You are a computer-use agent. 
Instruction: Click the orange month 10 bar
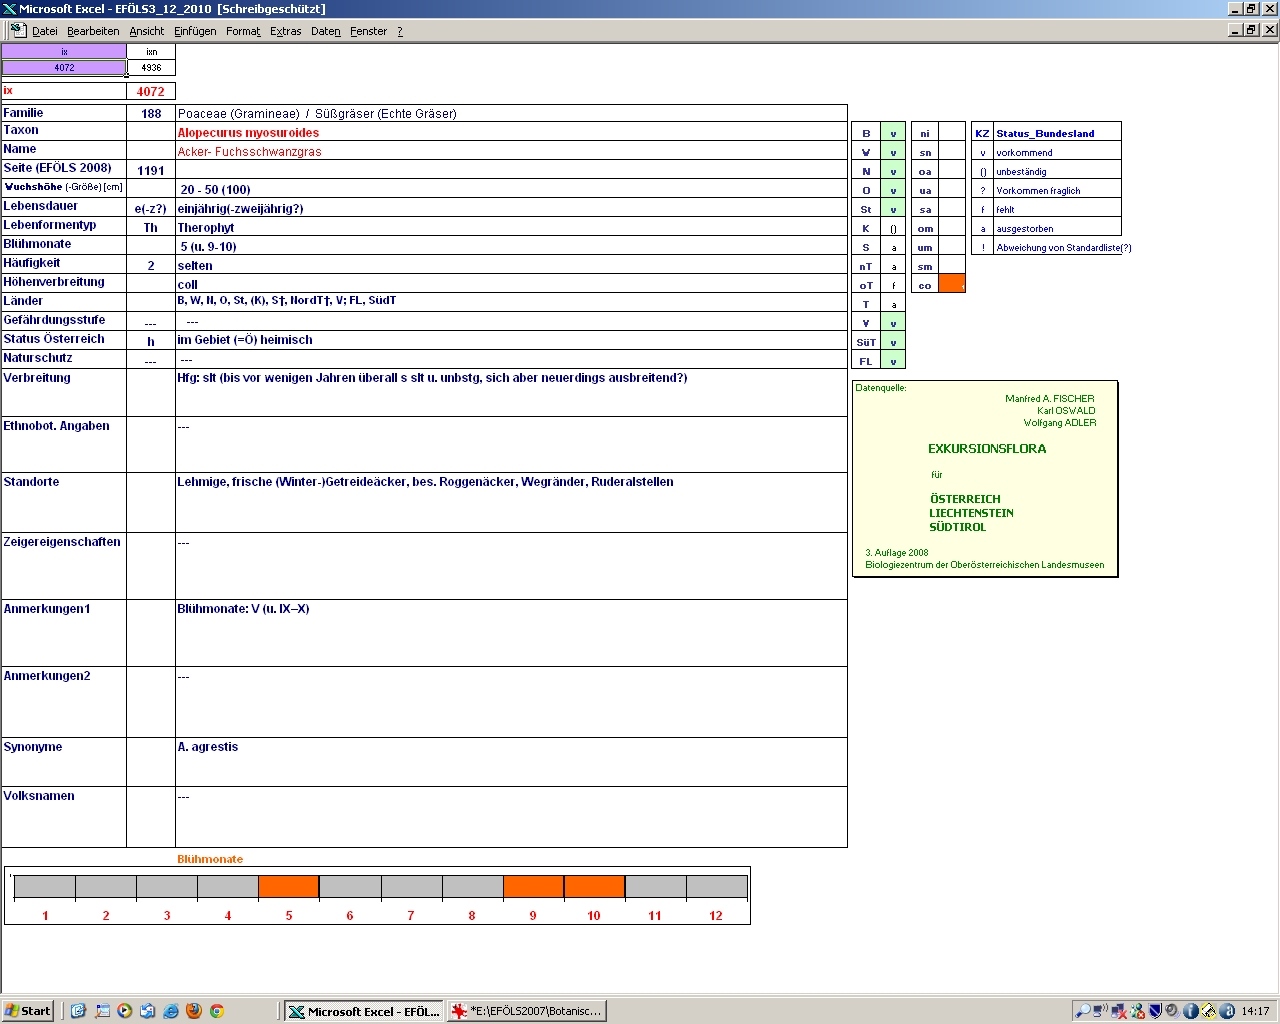[x=594, y=887]
